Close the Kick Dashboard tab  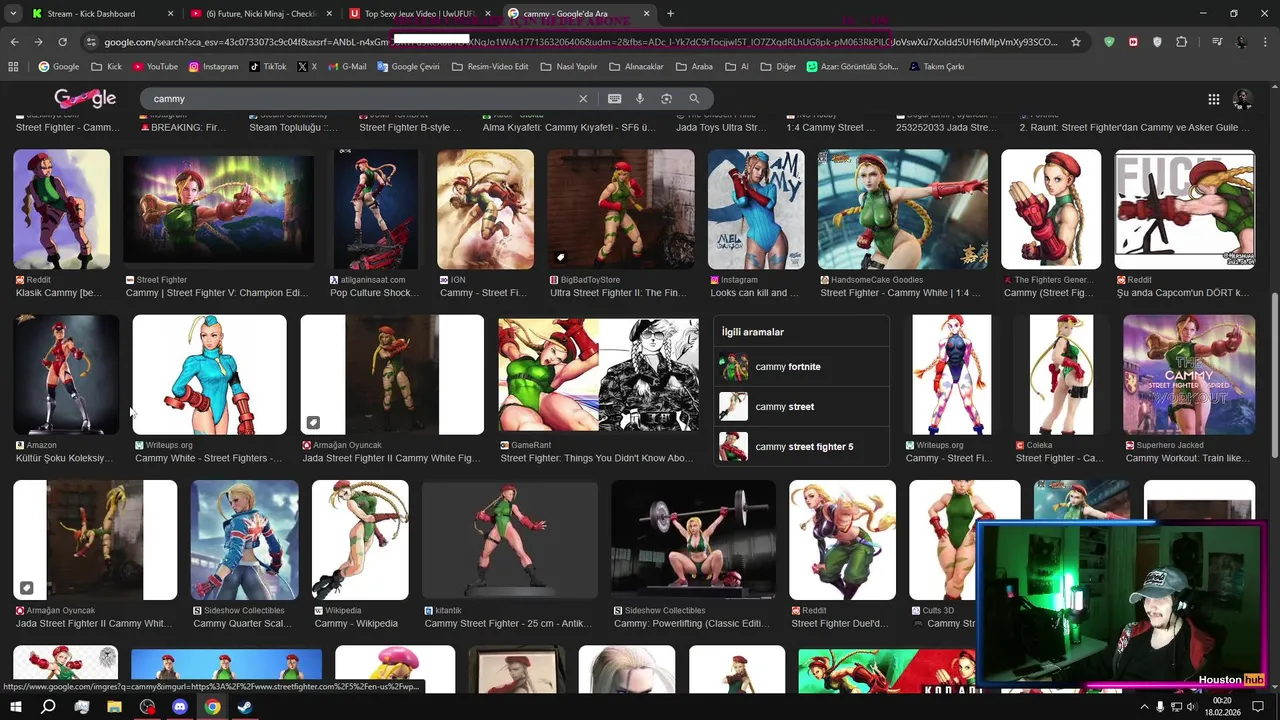[x=170, y=14]
